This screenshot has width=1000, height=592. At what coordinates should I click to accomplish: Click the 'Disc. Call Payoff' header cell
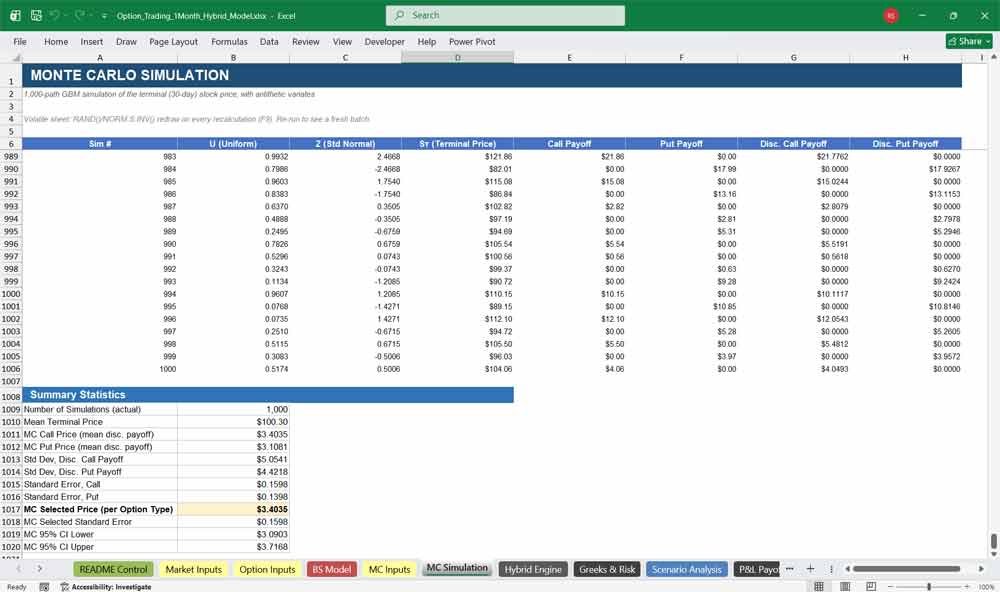pyautogui.click(x=793, y=144)
